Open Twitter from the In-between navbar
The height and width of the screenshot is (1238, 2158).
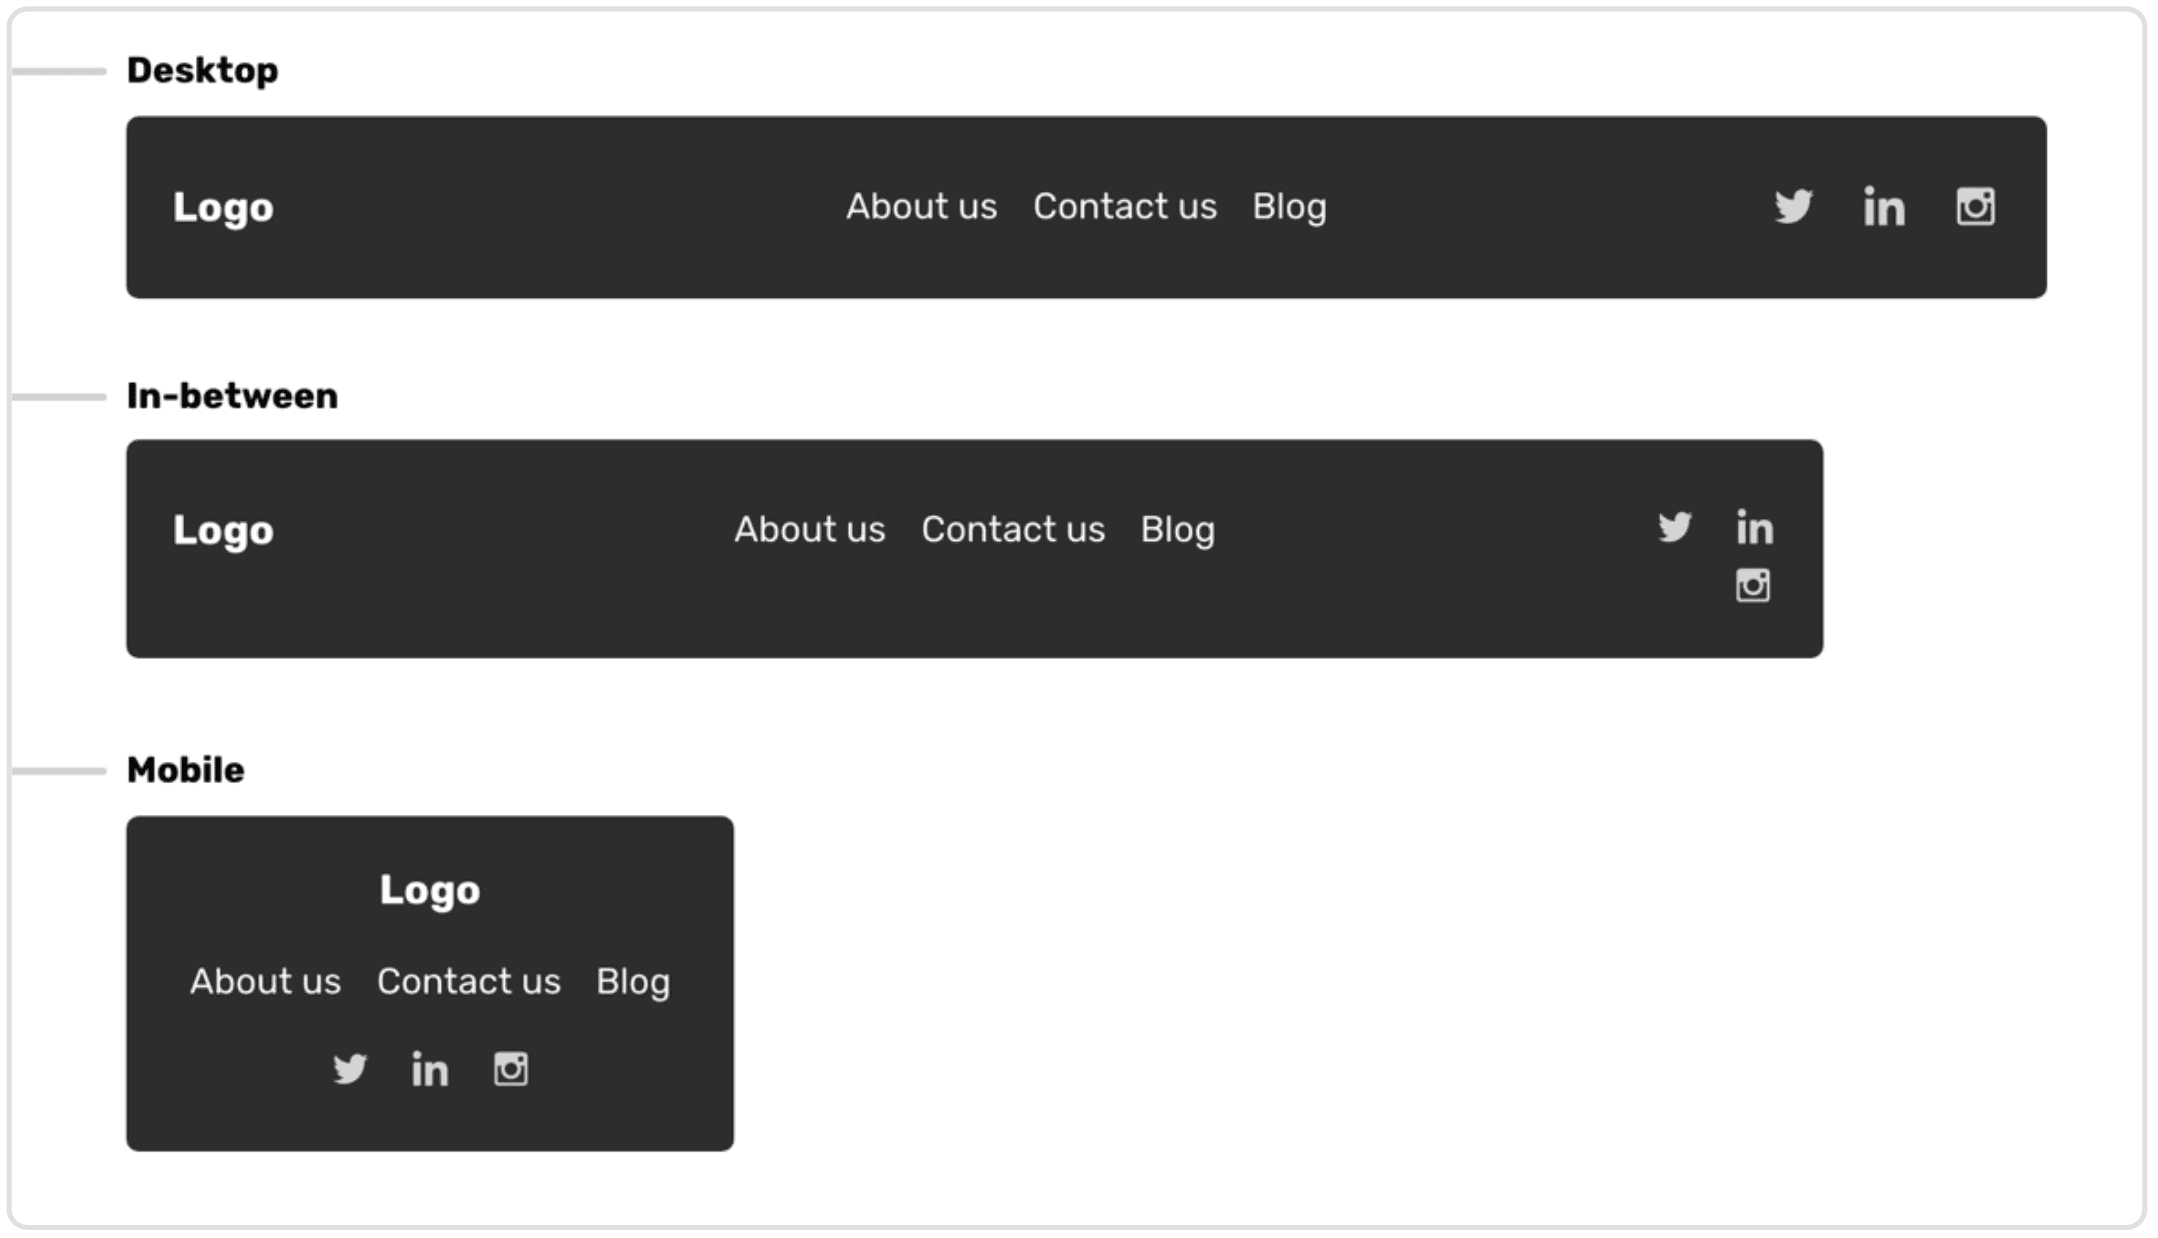[1674, 527]
